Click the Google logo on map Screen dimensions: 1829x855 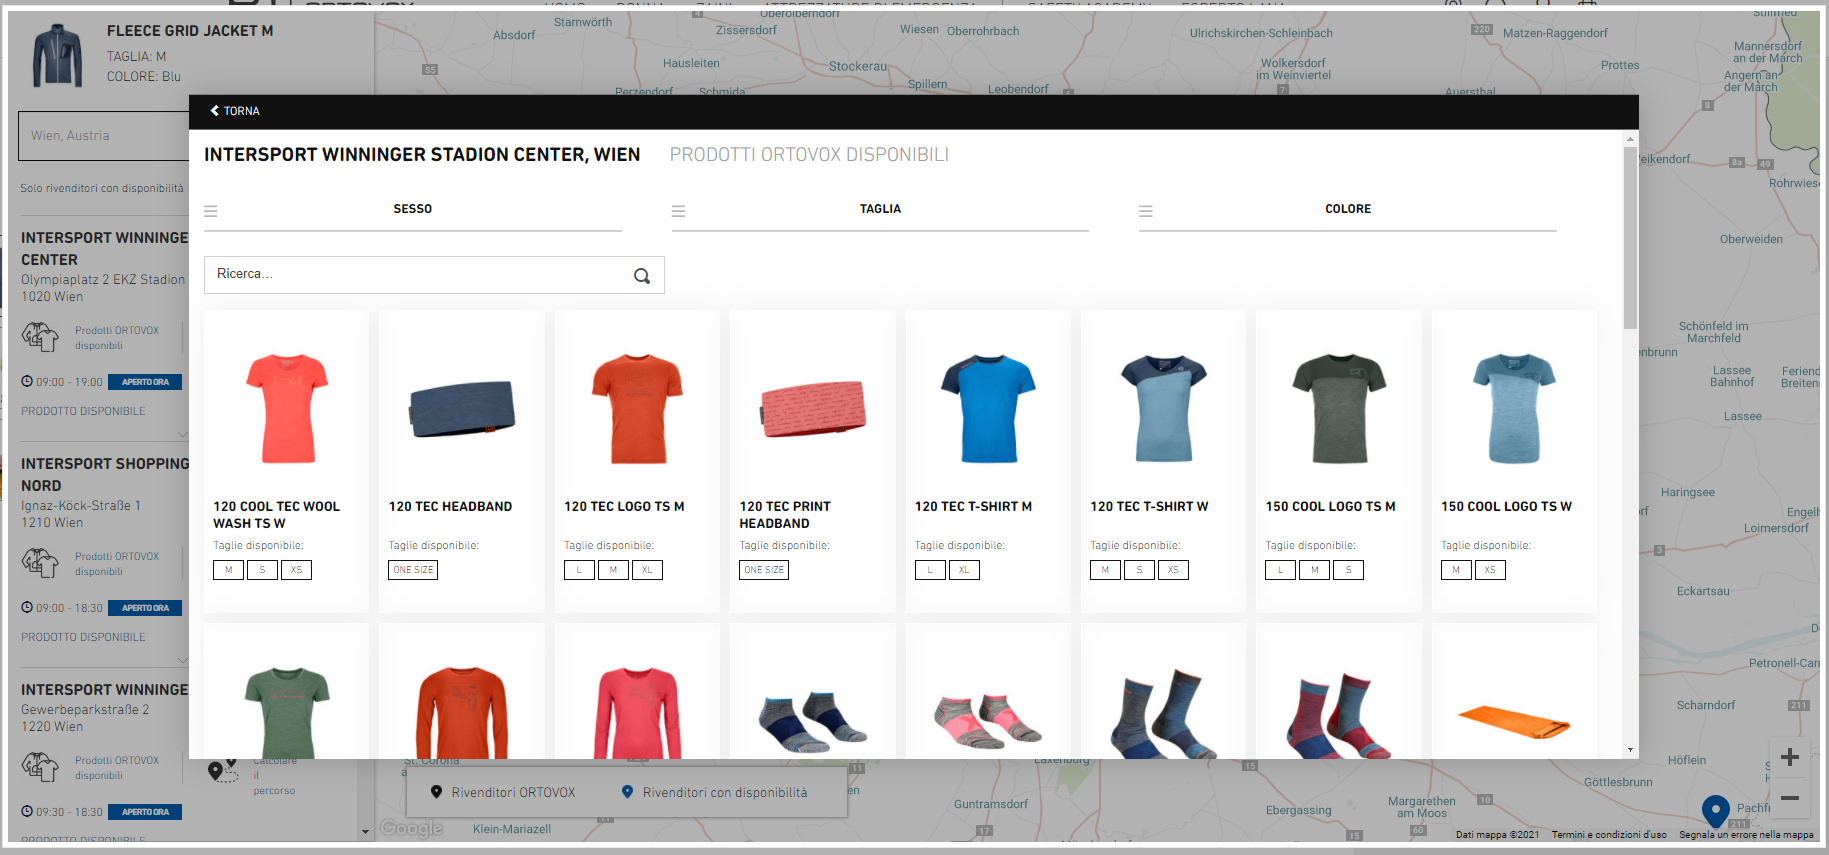click(x=411, y=828)
